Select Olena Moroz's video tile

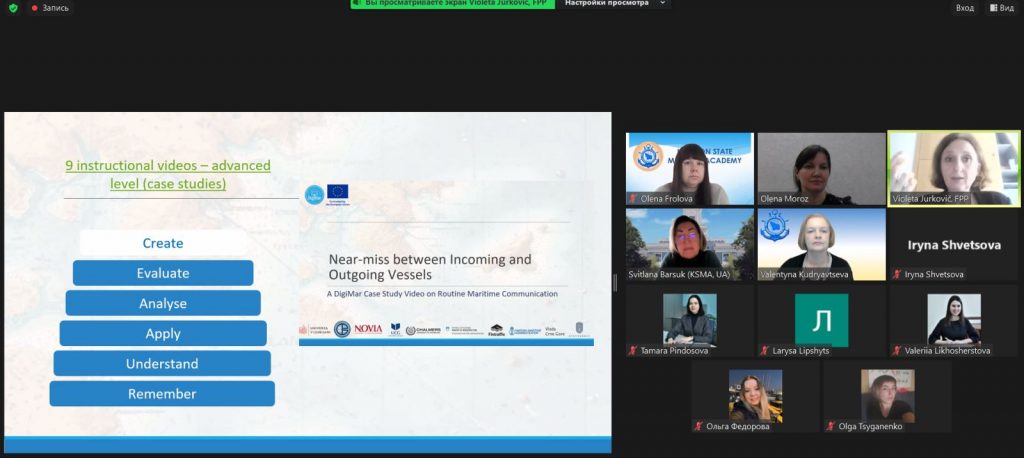point(821,168)
